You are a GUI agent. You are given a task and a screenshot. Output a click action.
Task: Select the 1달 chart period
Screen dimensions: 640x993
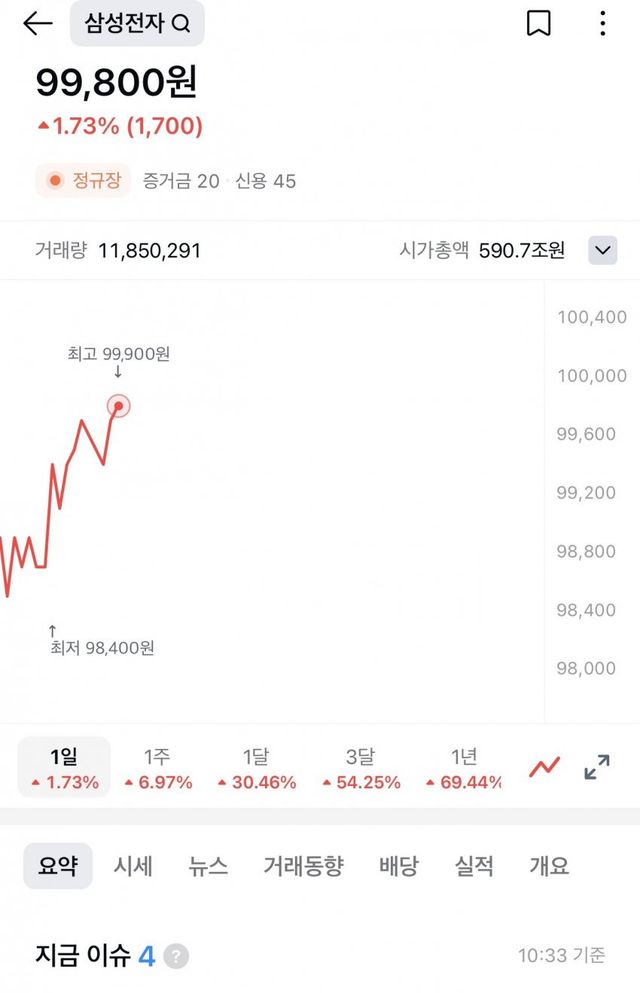(x=256, y=768)
